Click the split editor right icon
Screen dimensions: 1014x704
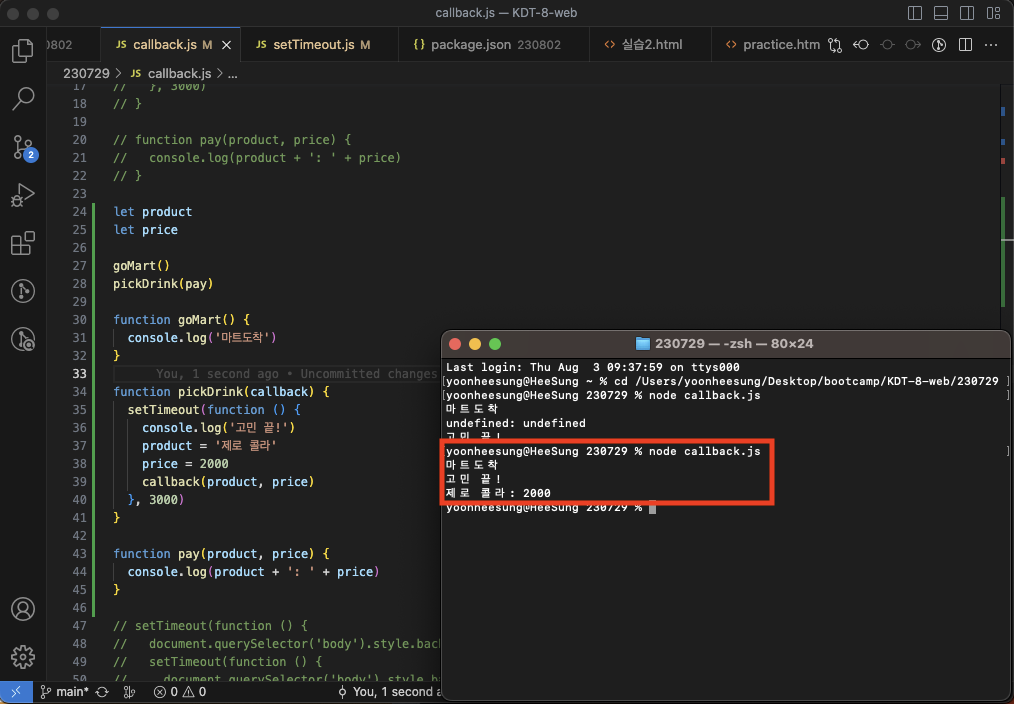[x=965, y=45]
